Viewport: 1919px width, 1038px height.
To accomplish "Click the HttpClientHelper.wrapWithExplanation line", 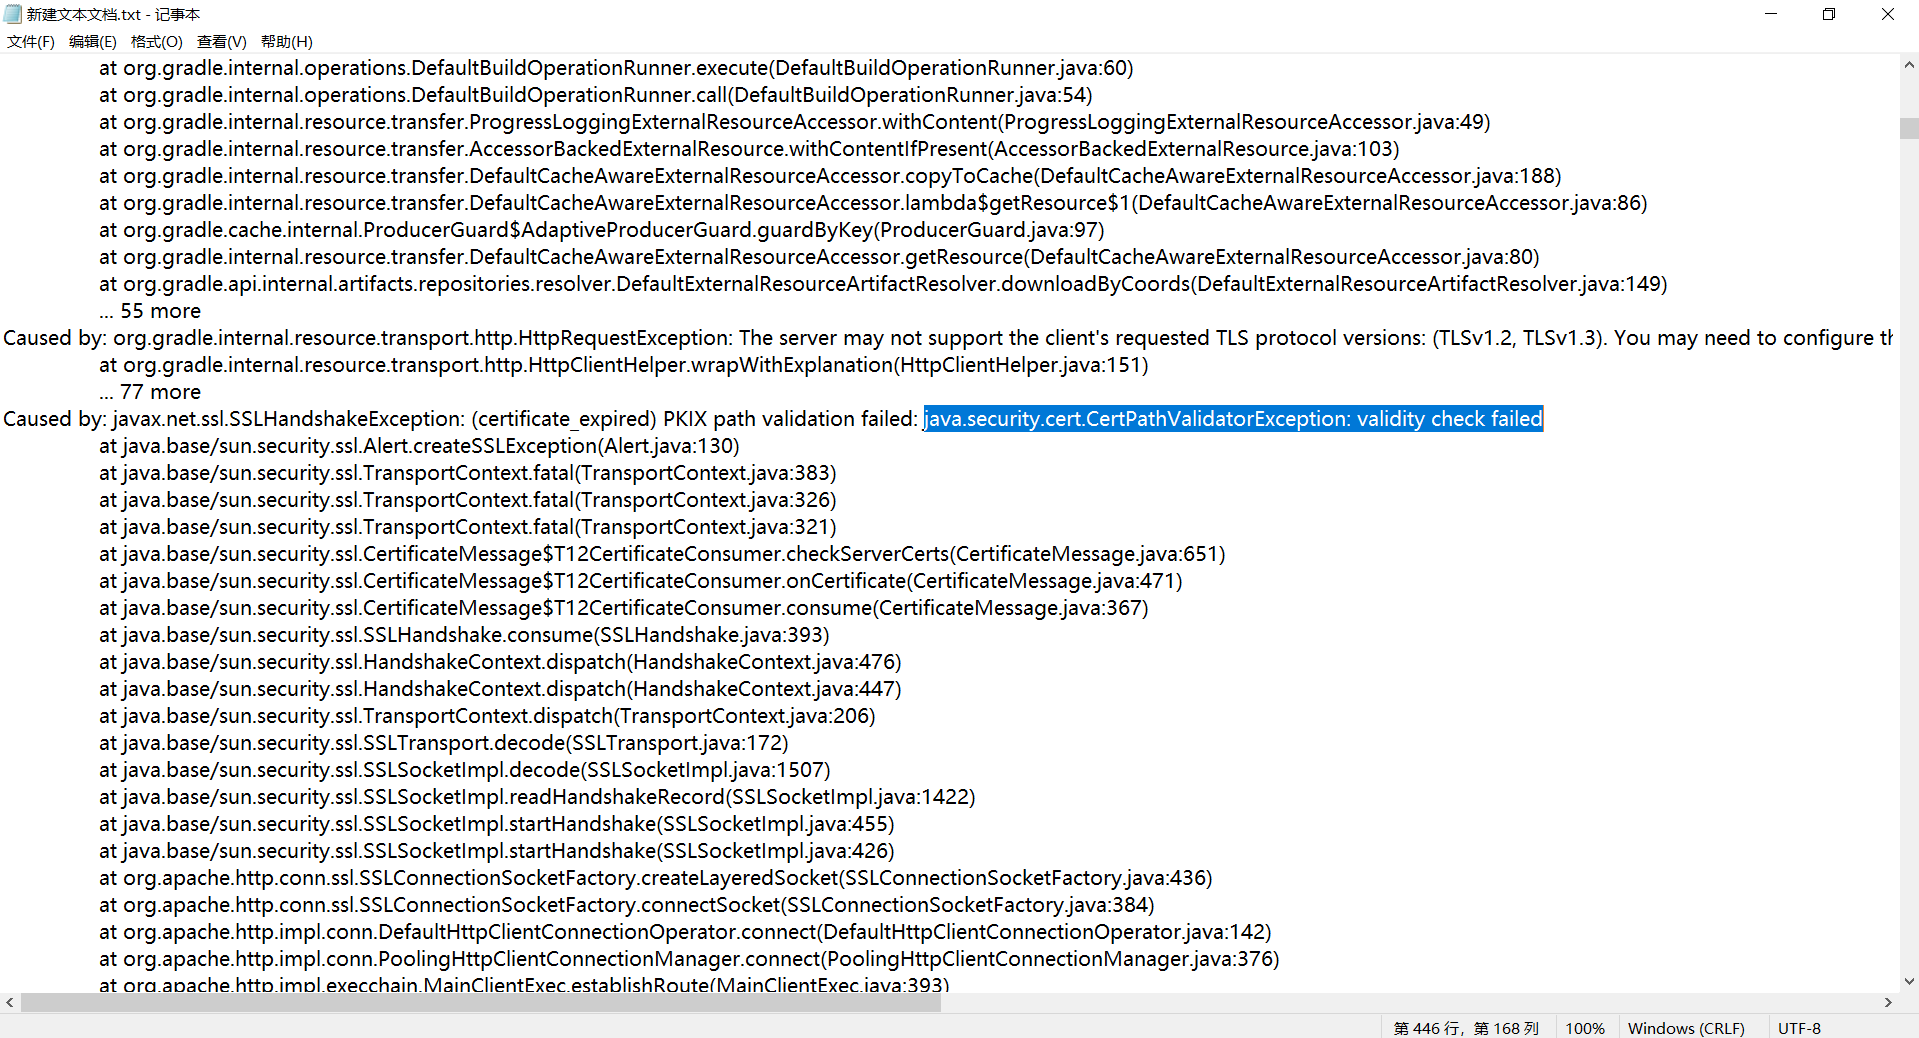I will pos(624,365).
